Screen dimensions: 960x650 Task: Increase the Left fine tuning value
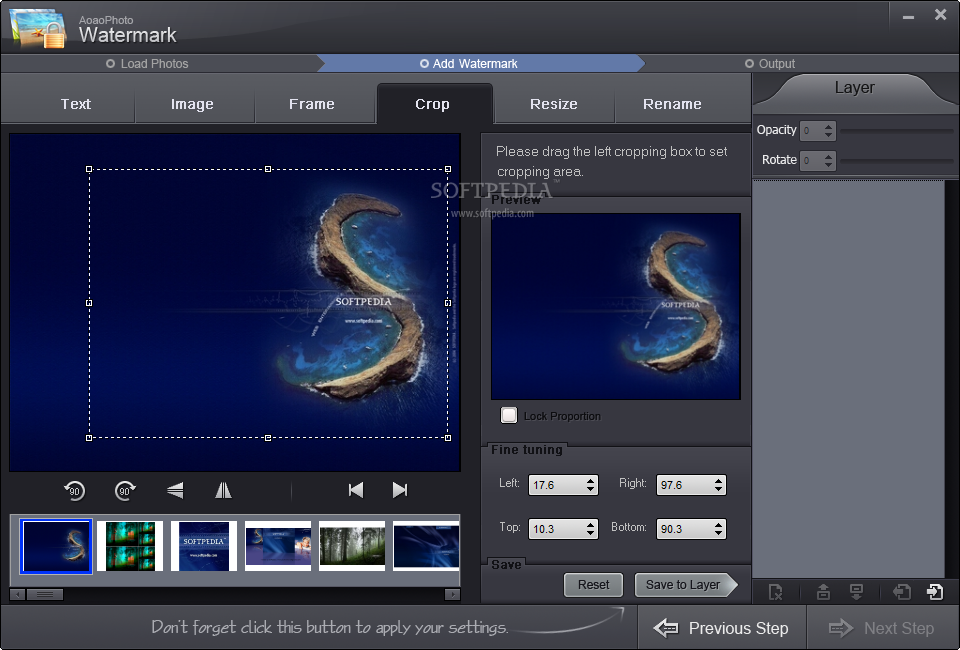click(x=590, y=480)
